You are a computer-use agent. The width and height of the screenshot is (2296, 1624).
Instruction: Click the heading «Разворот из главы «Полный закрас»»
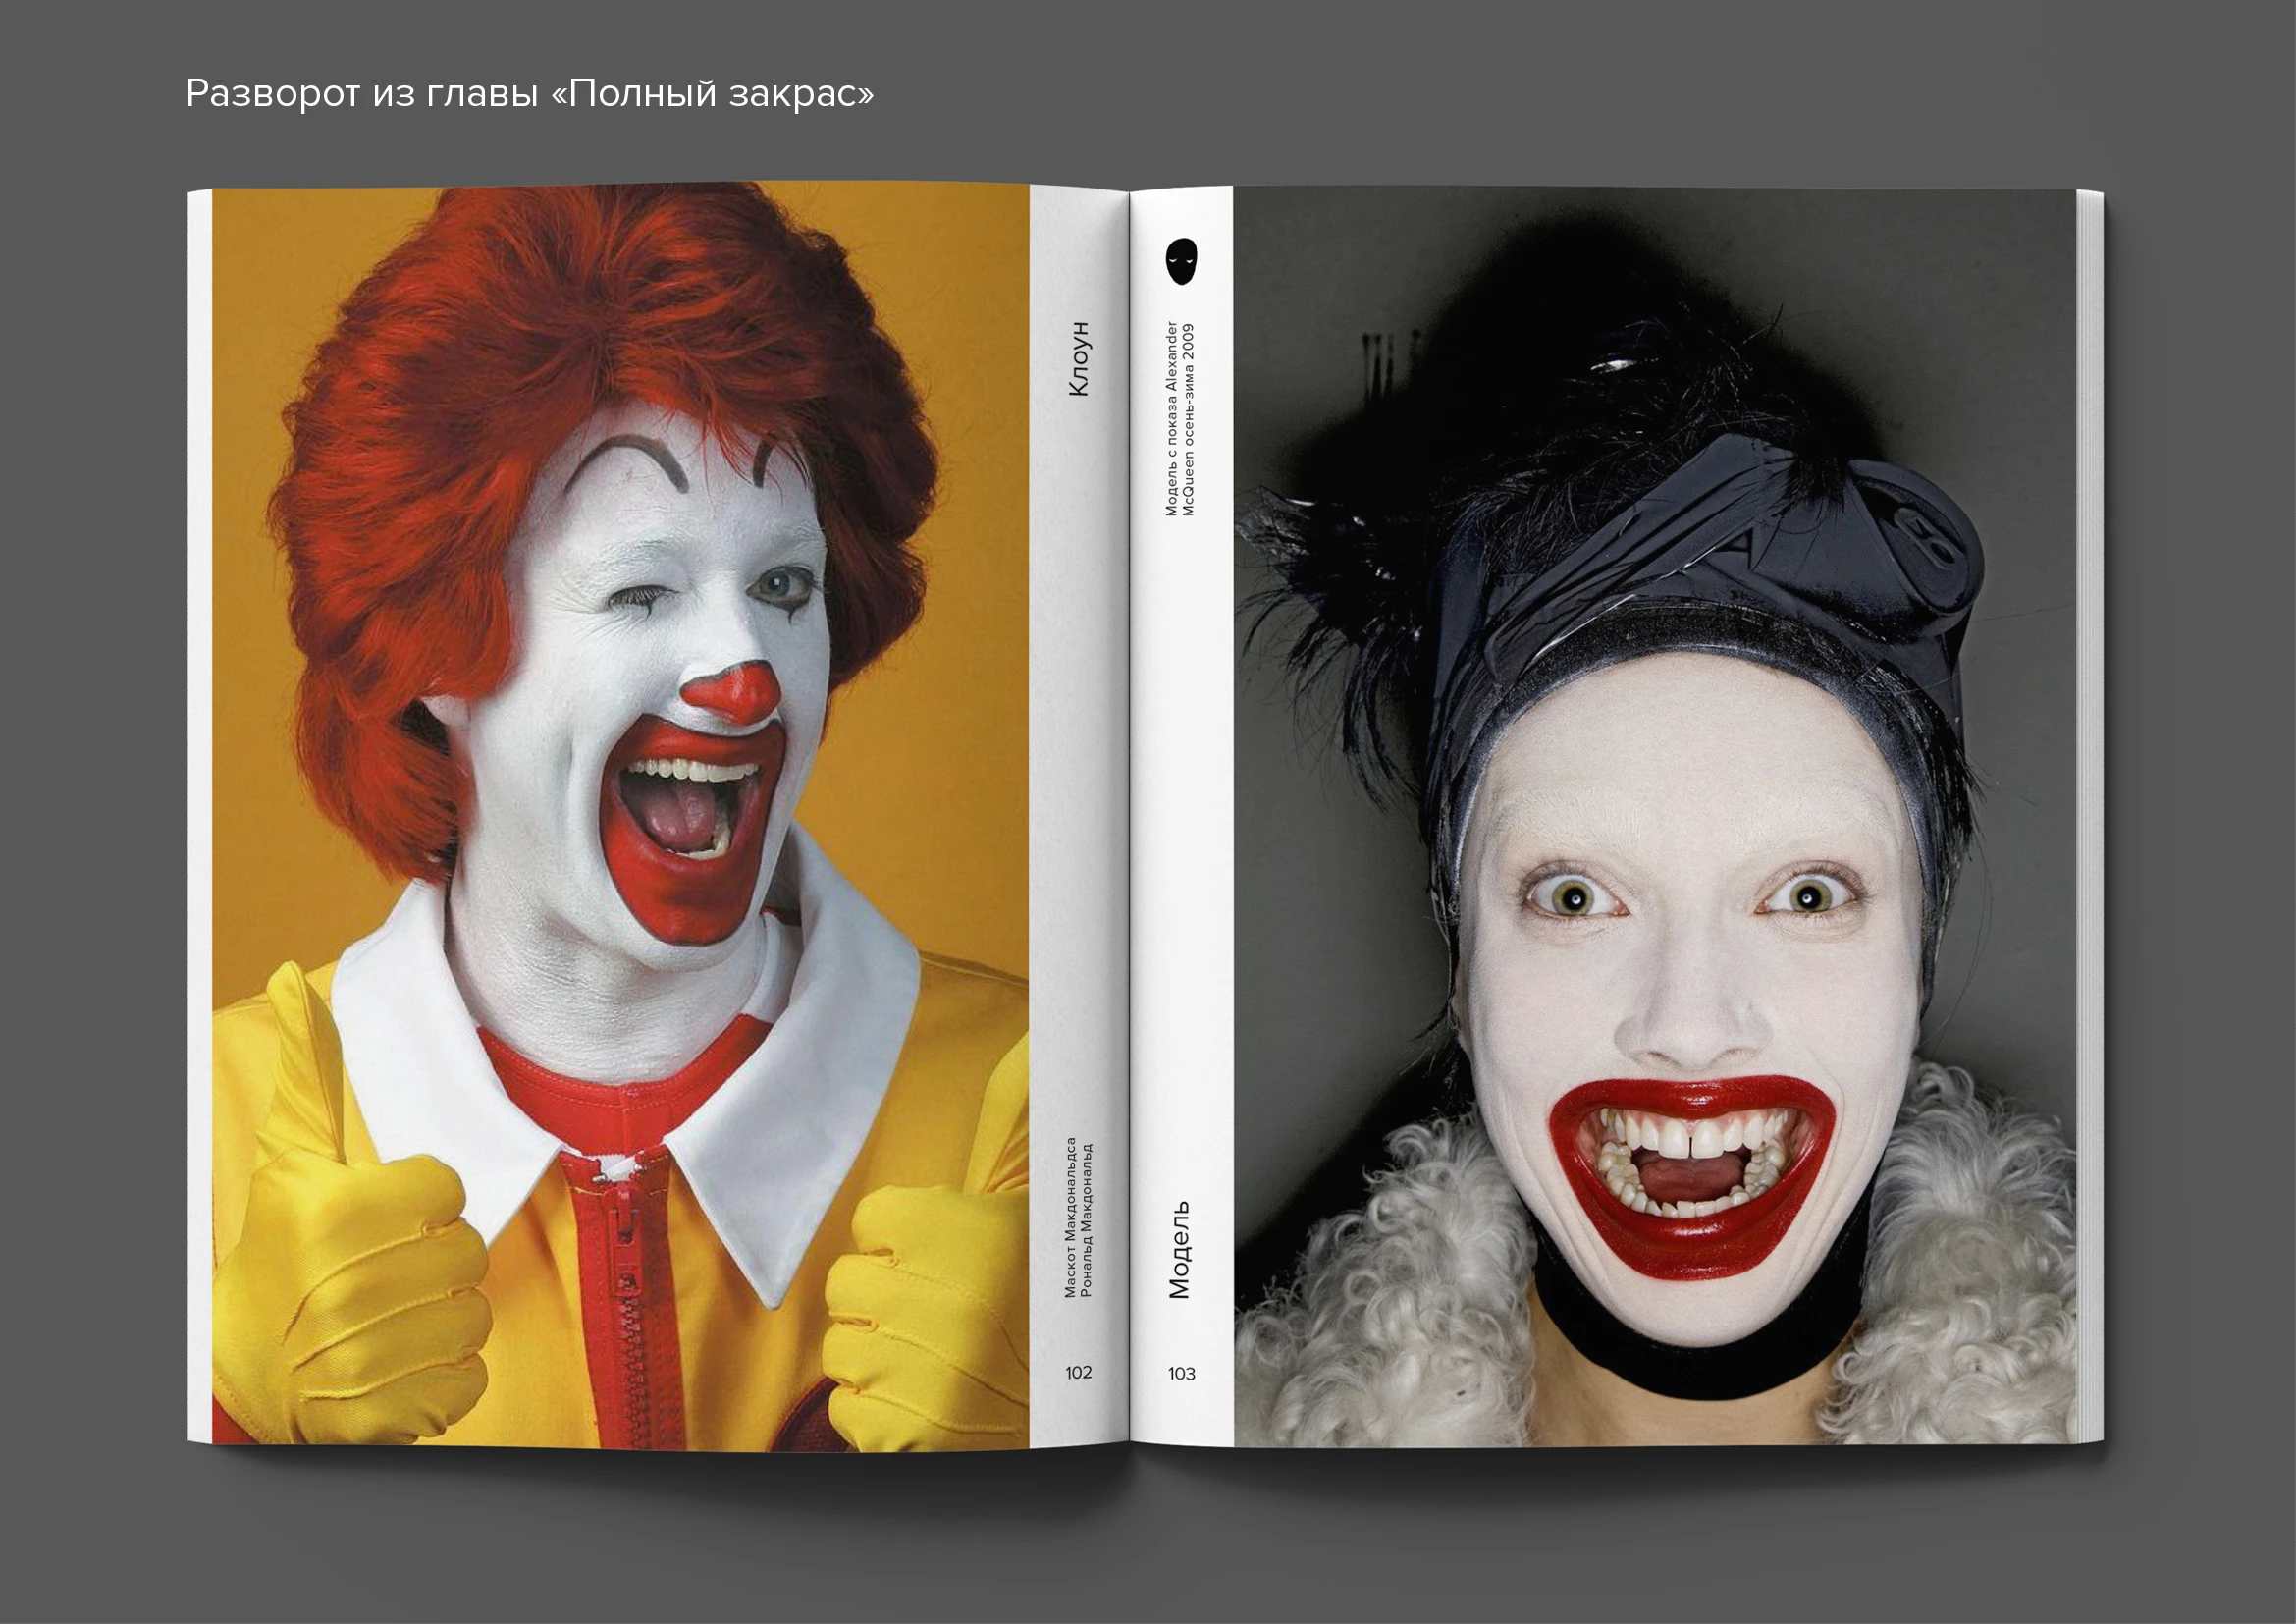pos(530,94)
